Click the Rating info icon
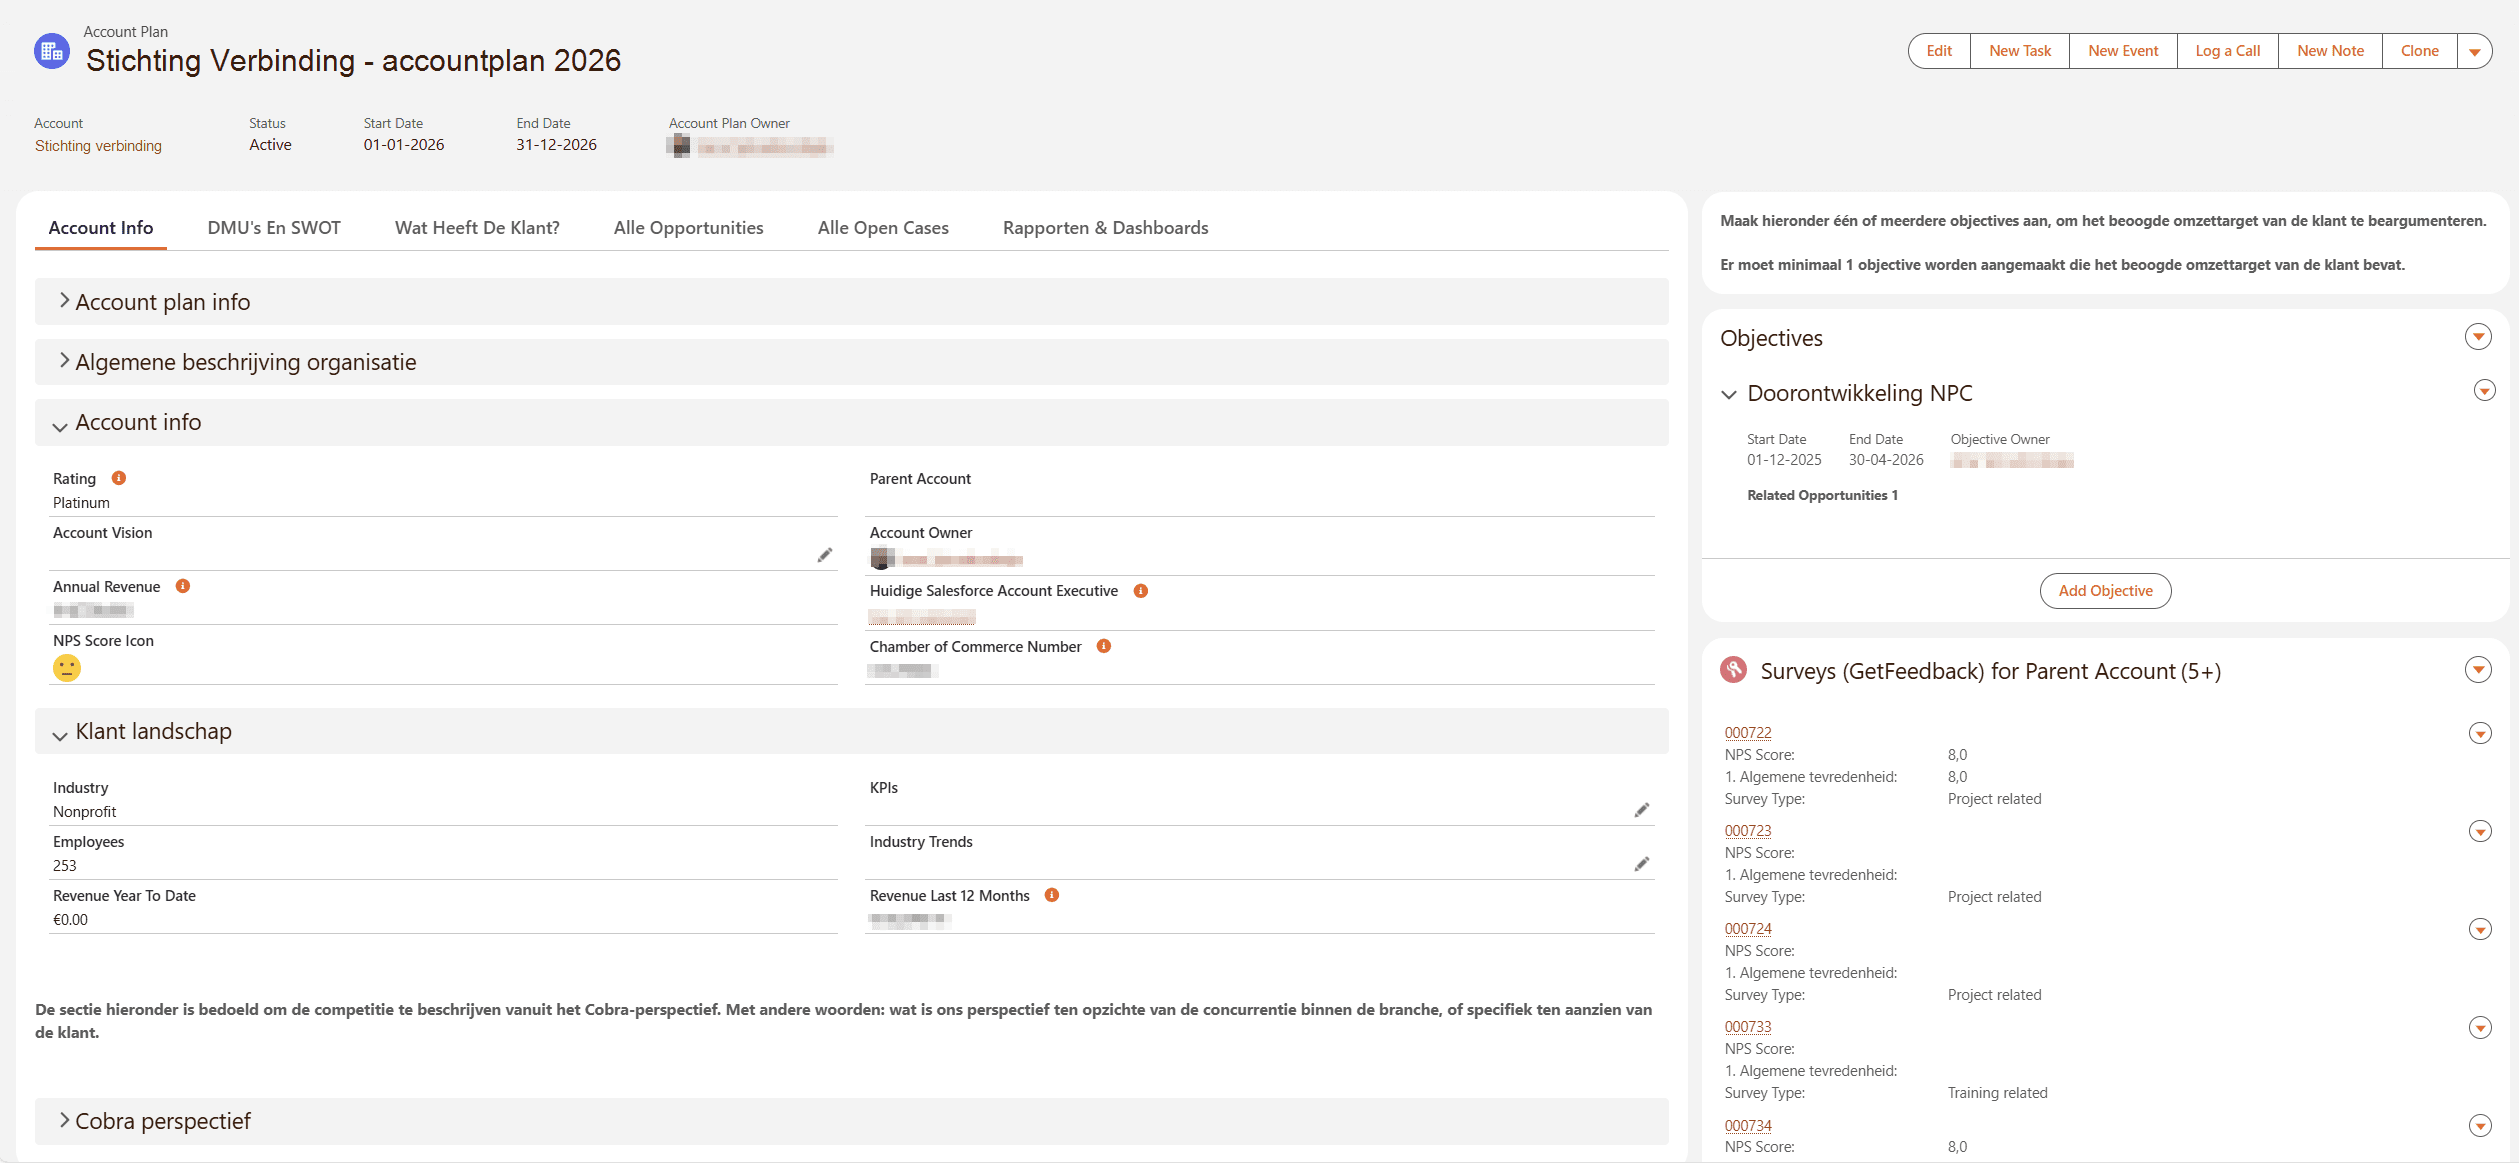This screenshot has height=1163, width=2519. click(119, 478)
